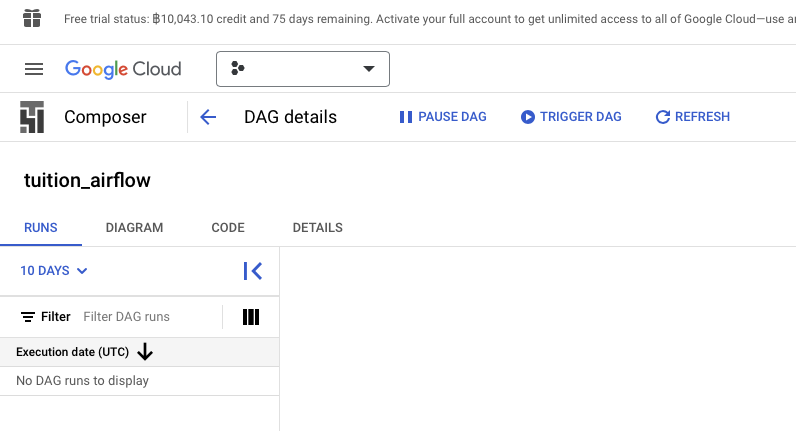Collapse the runs side panel

(x=253, y=270)
